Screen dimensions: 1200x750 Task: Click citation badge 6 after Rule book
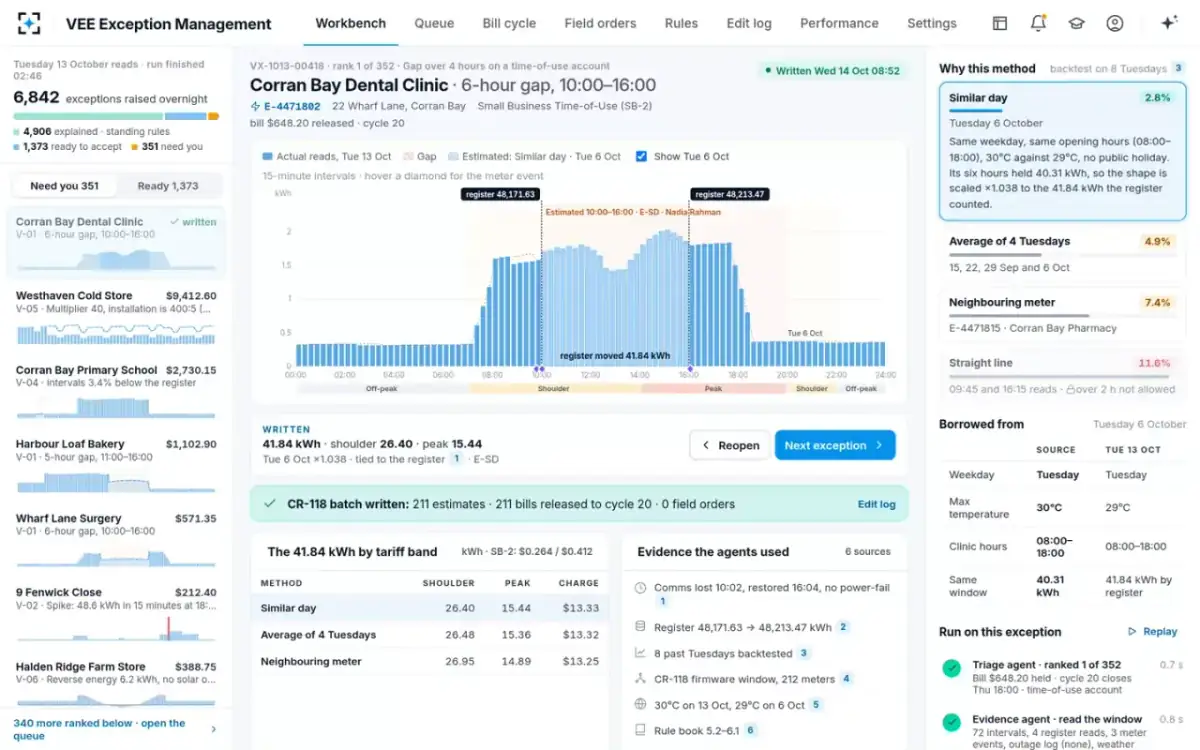coord(751,730)
